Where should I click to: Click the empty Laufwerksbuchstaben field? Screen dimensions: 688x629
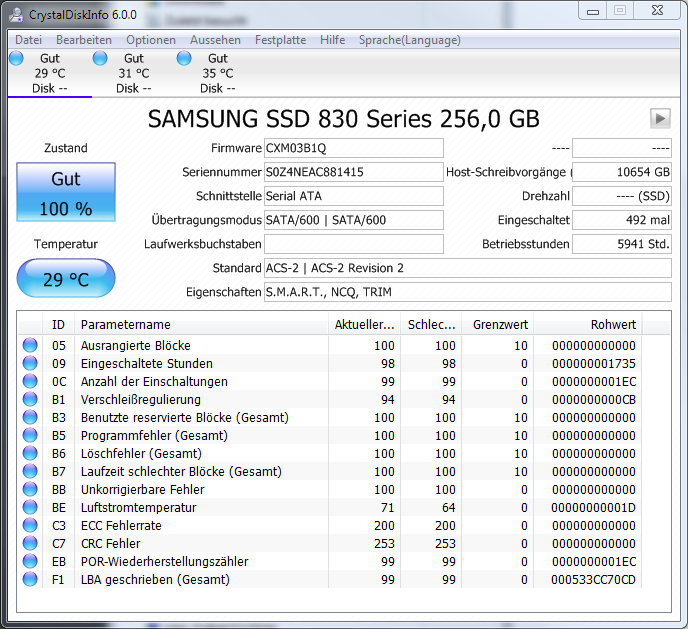click(354, 244)
